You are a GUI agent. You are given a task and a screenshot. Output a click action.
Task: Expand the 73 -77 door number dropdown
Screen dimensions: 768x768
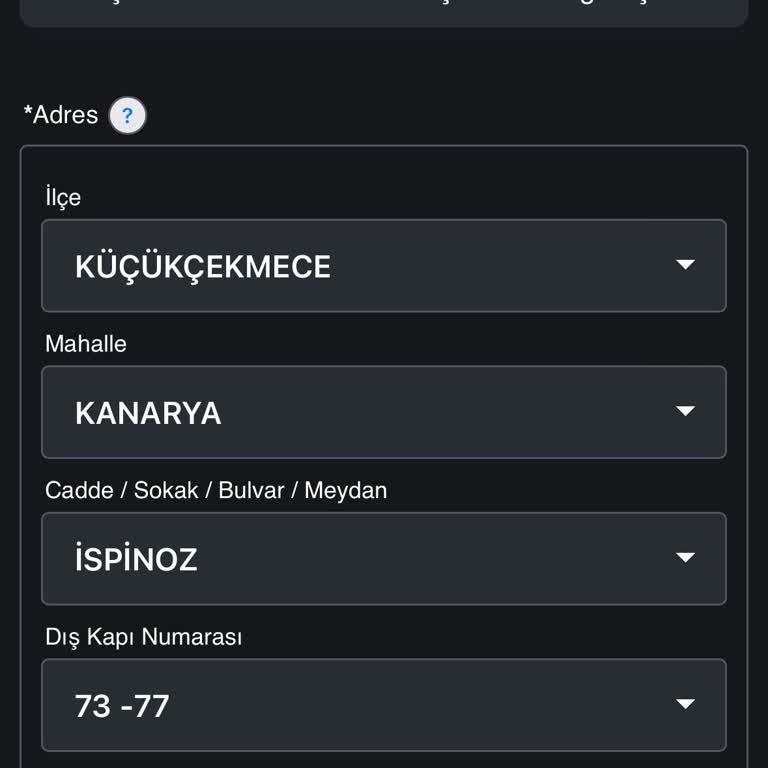coord(383,705)
